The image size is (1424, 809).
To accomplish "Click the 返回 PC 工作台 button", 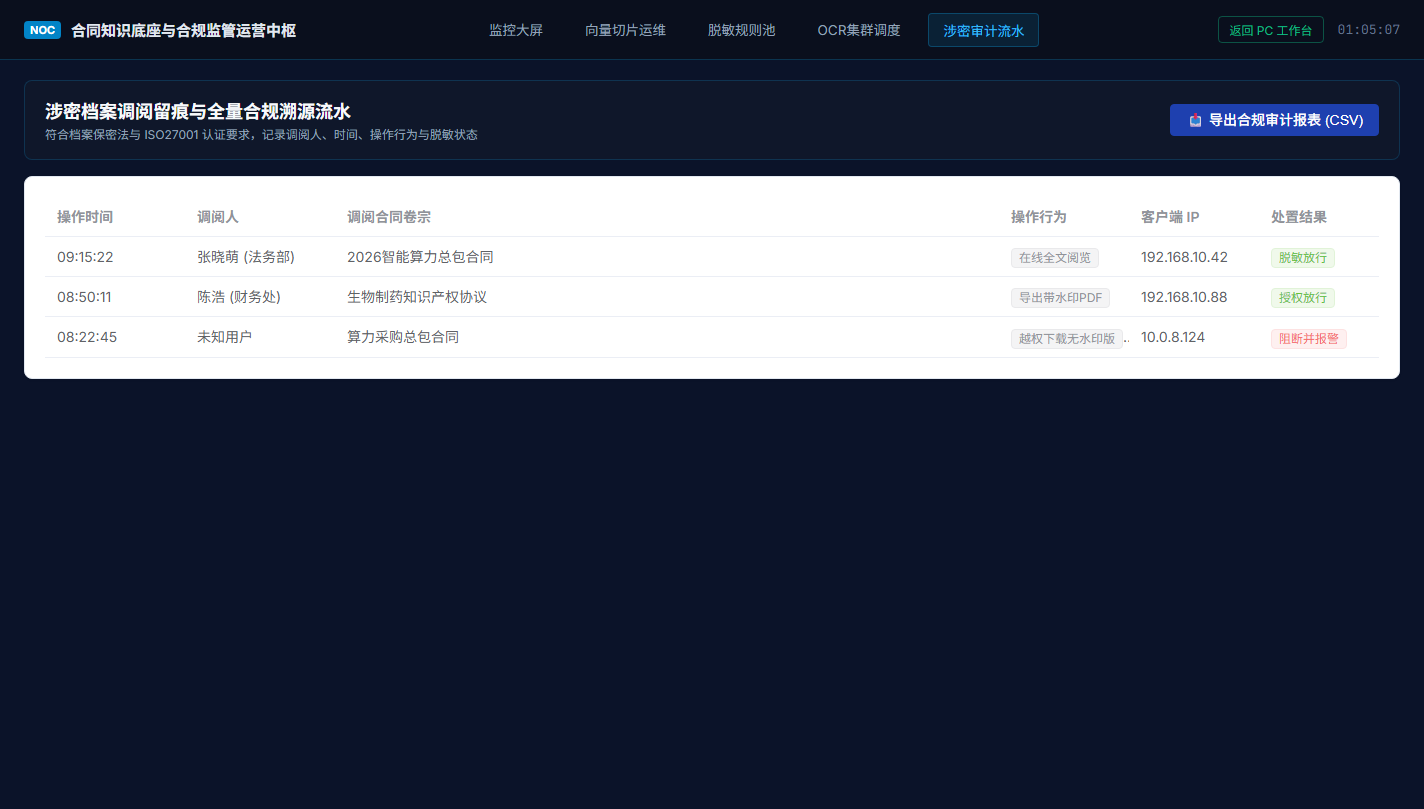I will [x=1270, y=30].
